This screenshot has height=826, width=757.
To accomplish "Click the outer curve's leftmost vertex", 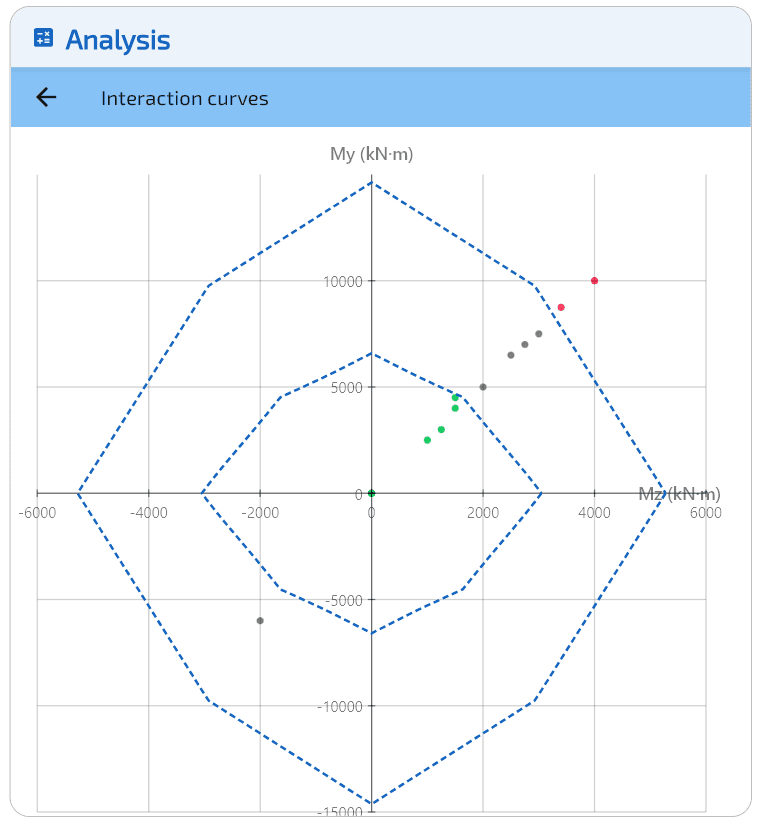I will (77, 493).
